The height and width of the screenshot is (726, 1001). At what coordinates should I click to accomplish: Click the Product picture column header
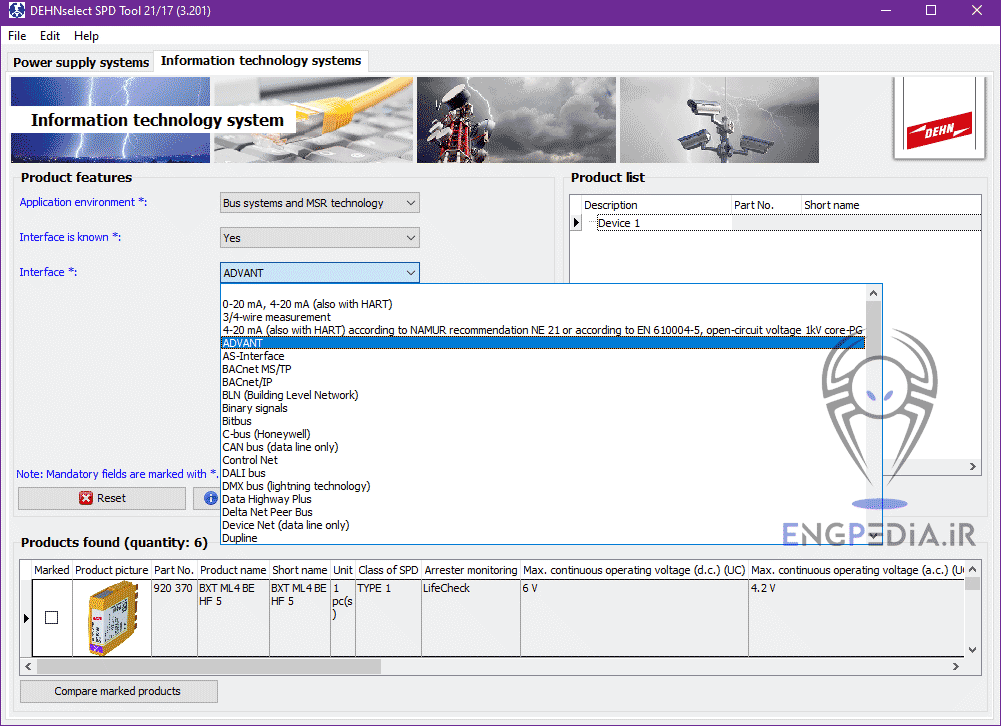click(112, 570)
